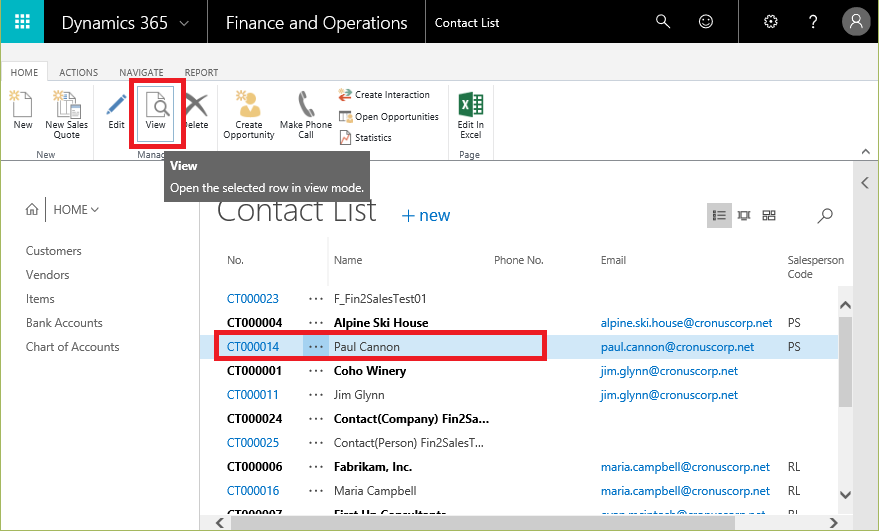This screenshot has width=879, height=531.
Task: Sort by the Phone No. column header
Action: (x=519, y=260)
